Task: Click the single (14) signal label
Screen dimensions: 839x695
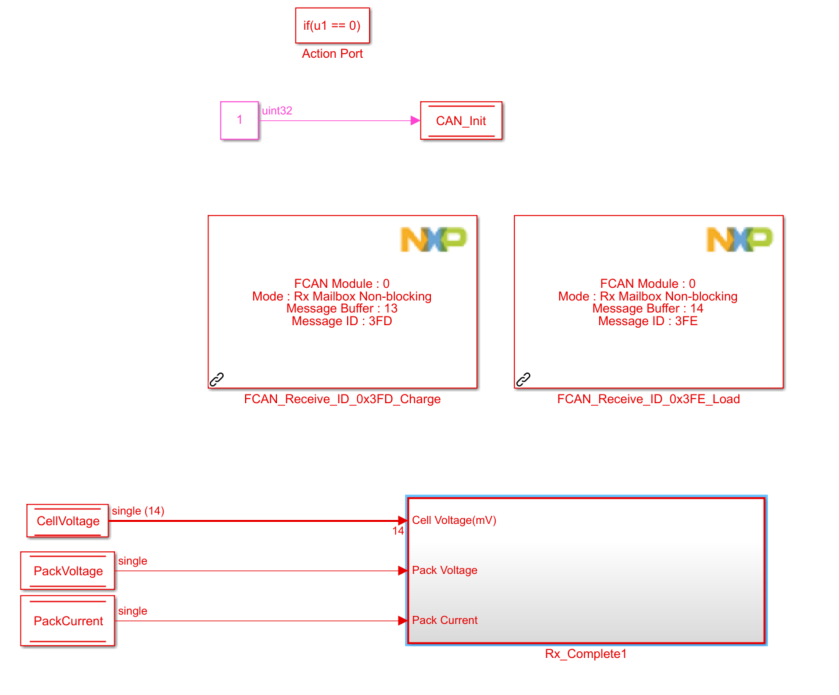Action: (x=139, y=510)
